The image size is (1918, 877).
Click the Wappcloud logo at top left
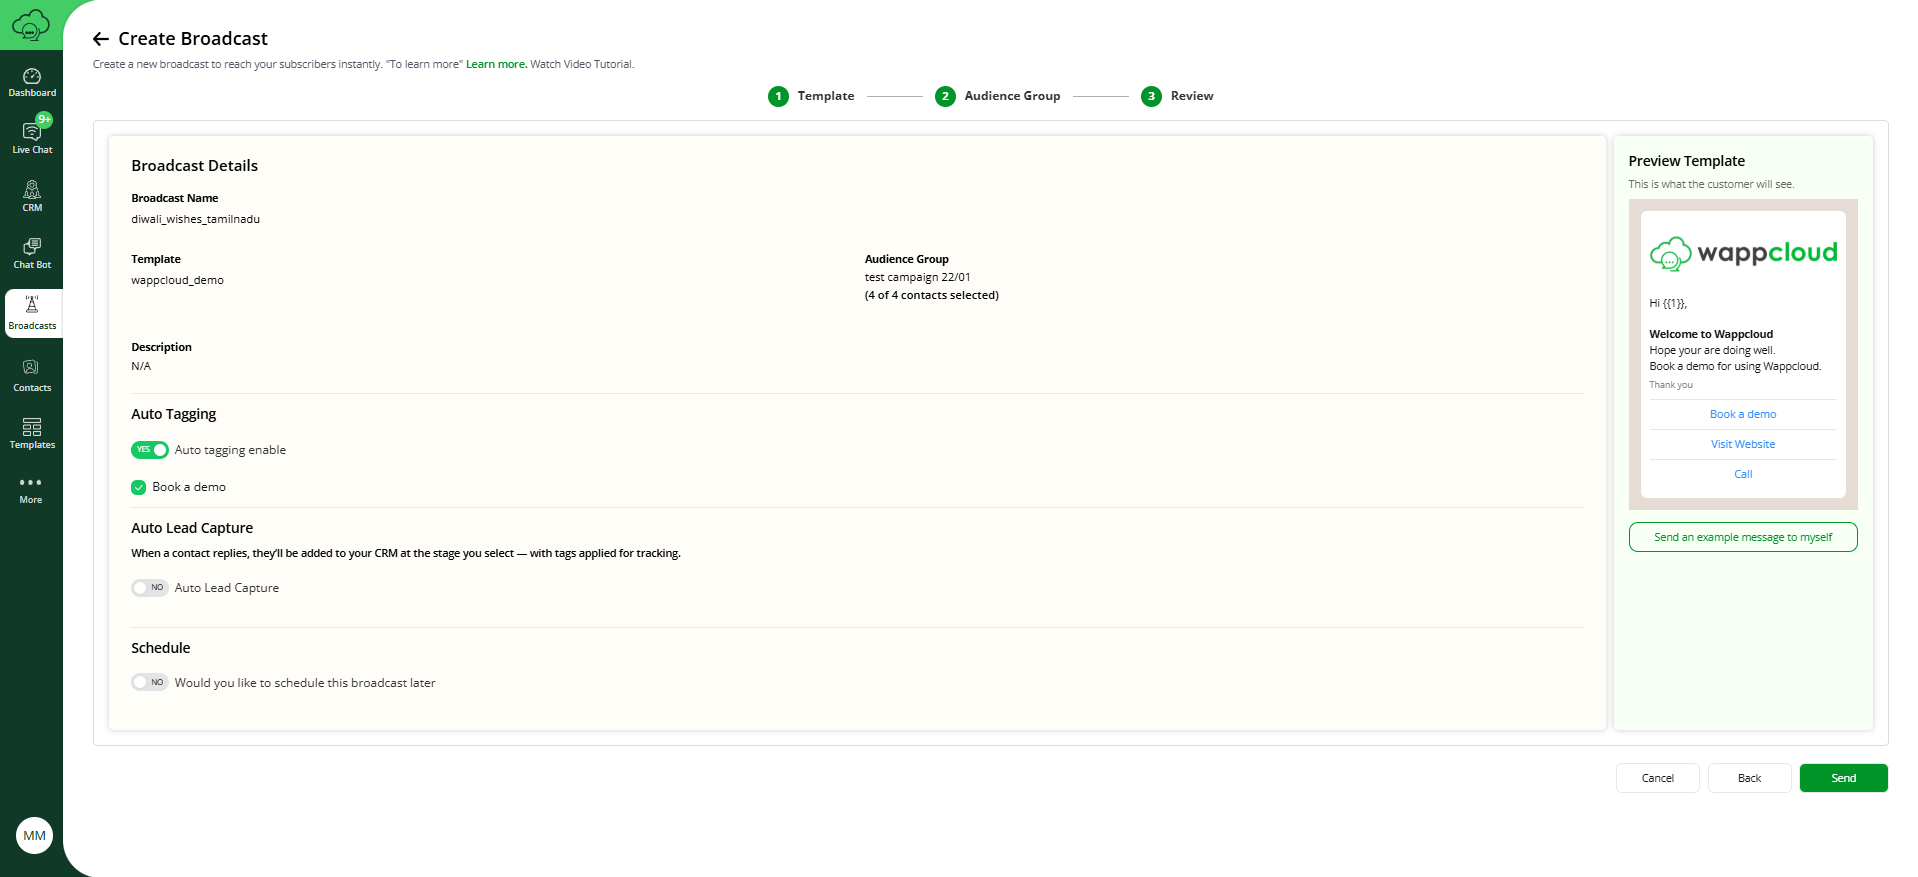click(x=31, y=25)
